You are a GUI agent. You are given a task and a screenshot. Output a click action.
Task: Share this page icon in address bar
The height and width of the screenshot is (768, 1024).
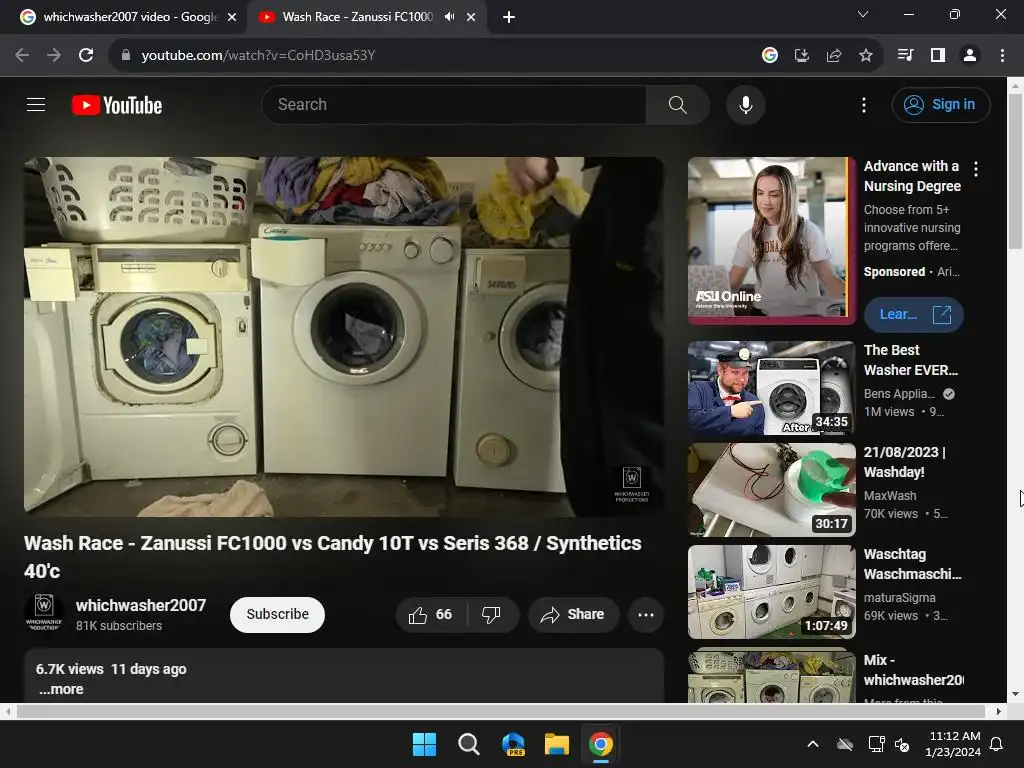coord(834,56)
